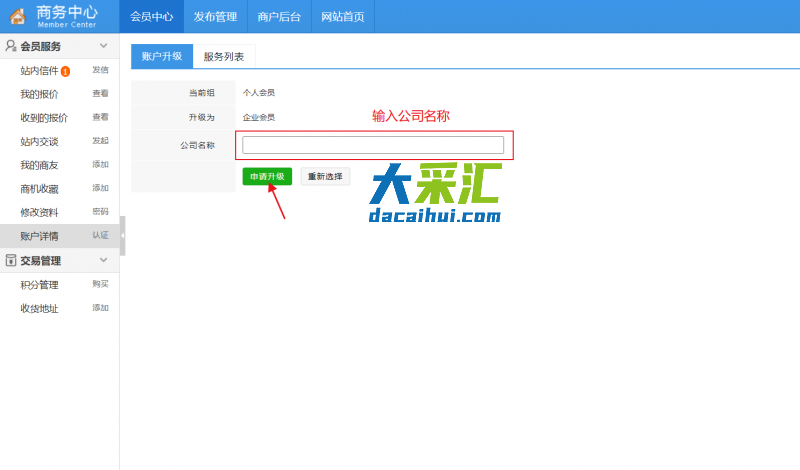800x470 pixels.
Task: Click the 商务中心 Member Center title
Action: tap(67, 16)
